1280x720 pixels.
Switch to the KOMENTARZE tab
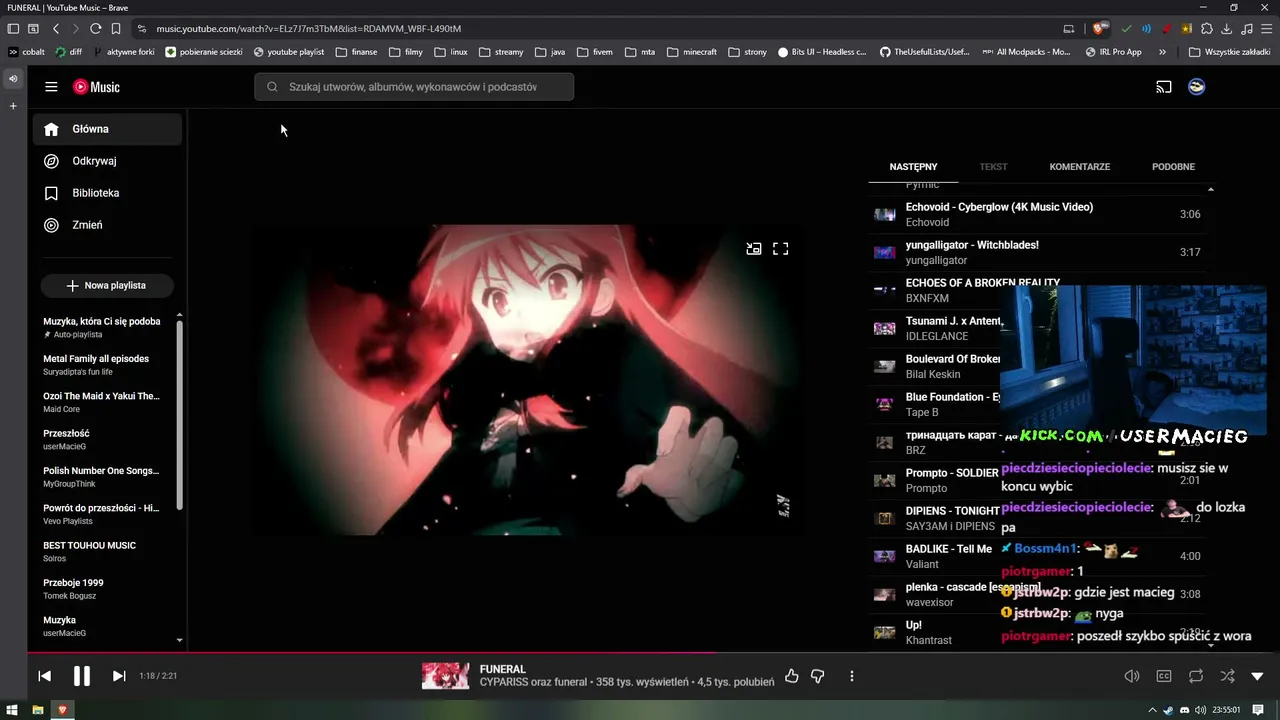tap(1080, 167)
